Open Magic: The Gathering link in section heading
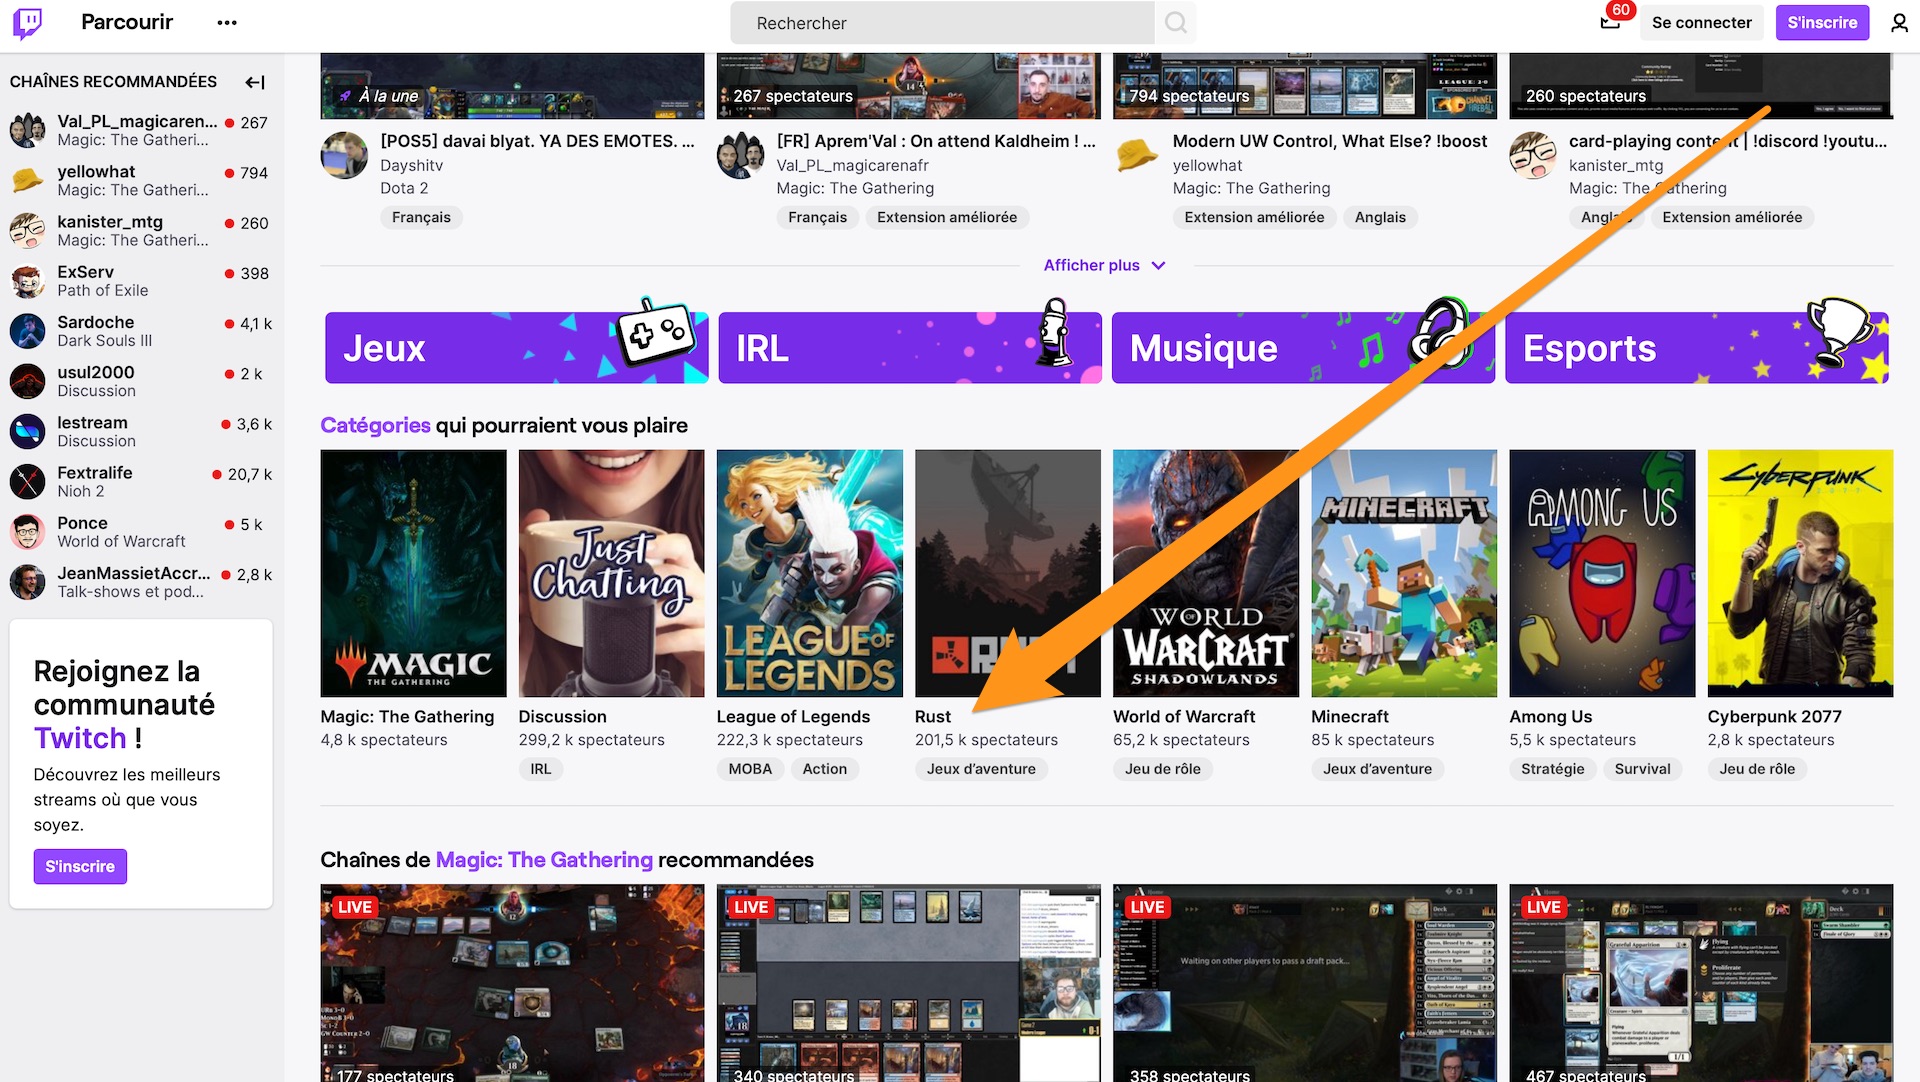1920x1082 pixels. tap(544, 860)
